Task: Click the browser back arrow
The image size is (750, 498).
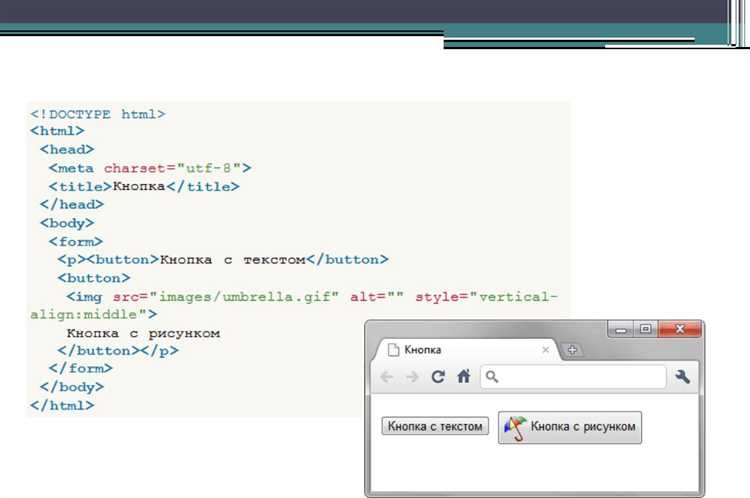Action: point(387,377)
